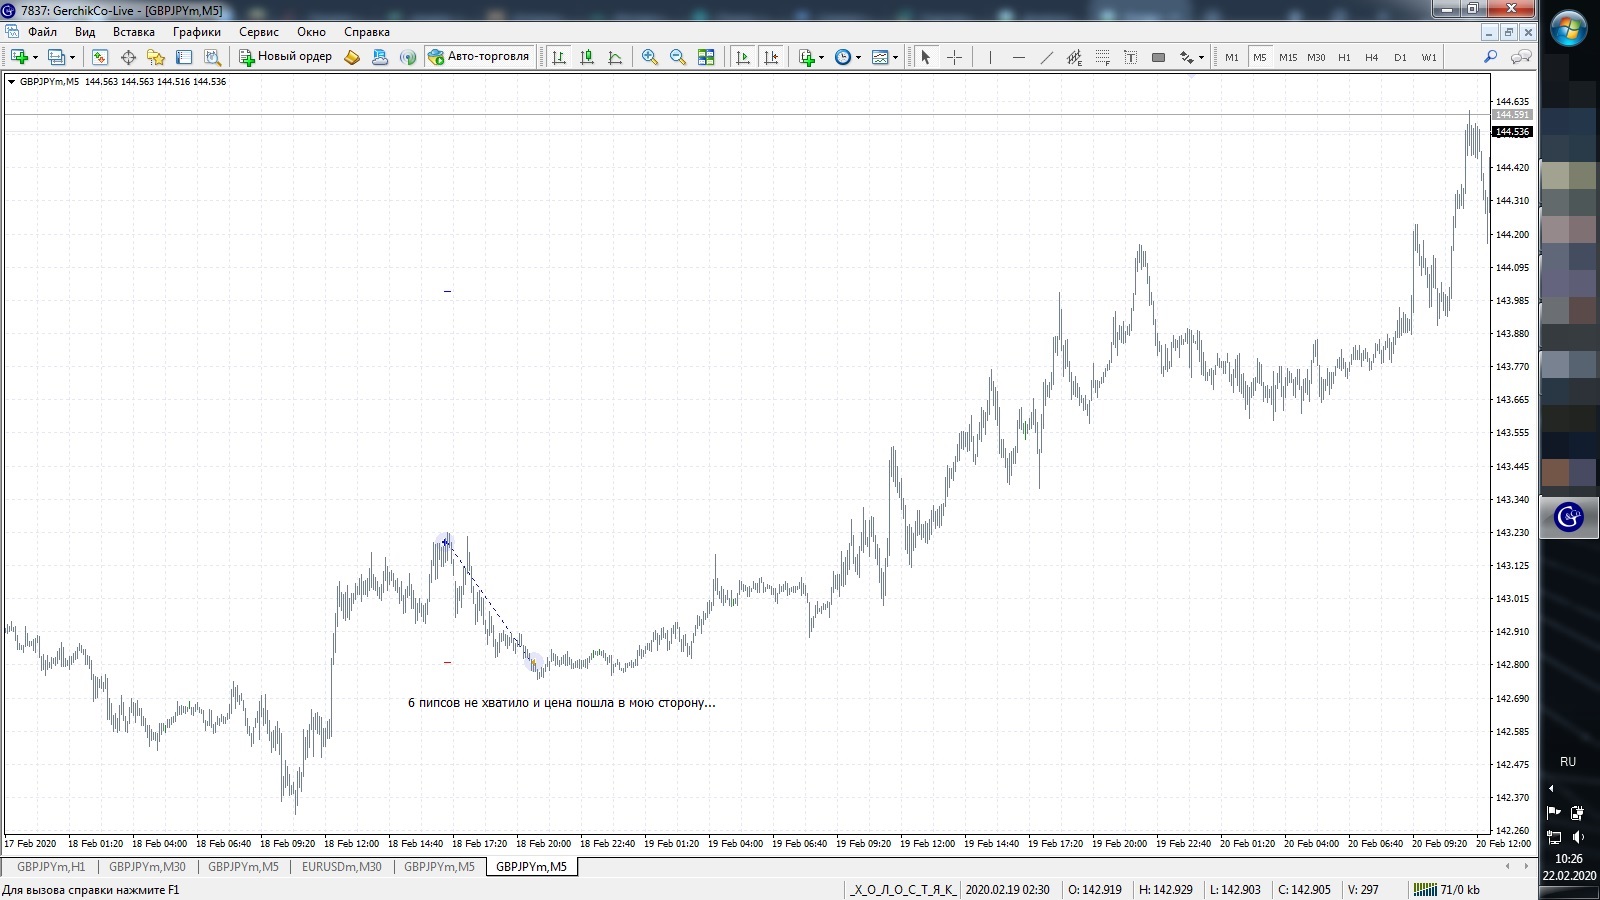The width and height of the screenshot is (1600, 900).
Task: Show the Market Watch panel
Action: 100,57
